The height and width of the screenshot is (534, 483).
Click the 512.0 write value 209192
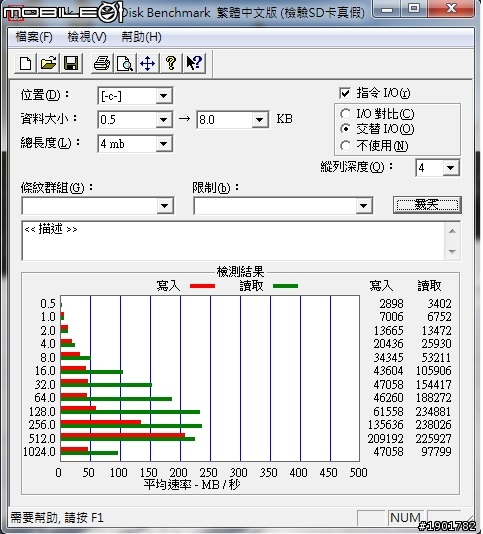pos(385,439)
